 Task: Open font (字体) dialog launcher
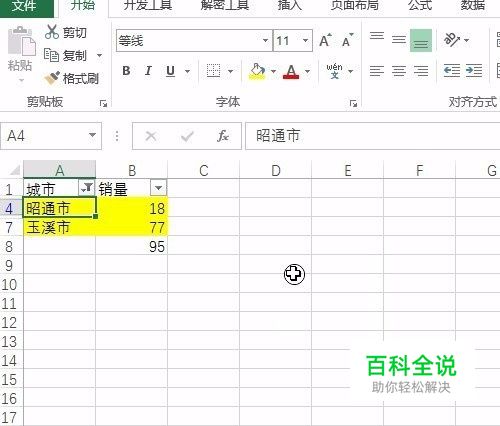(x=353, y=104)
